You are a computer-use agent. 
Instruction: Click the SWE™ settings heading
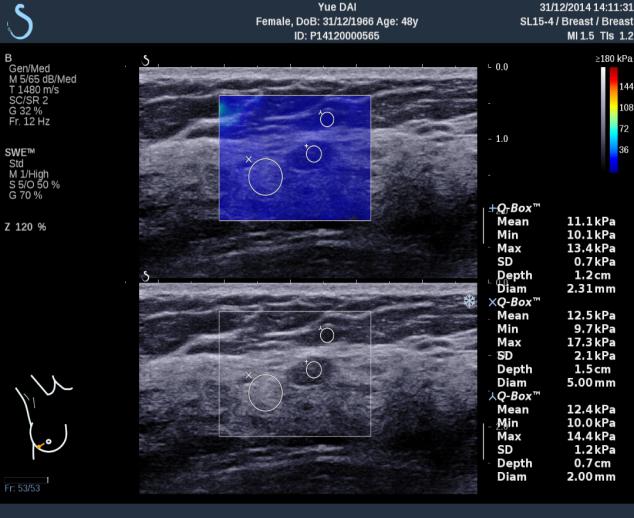[20, 152]
